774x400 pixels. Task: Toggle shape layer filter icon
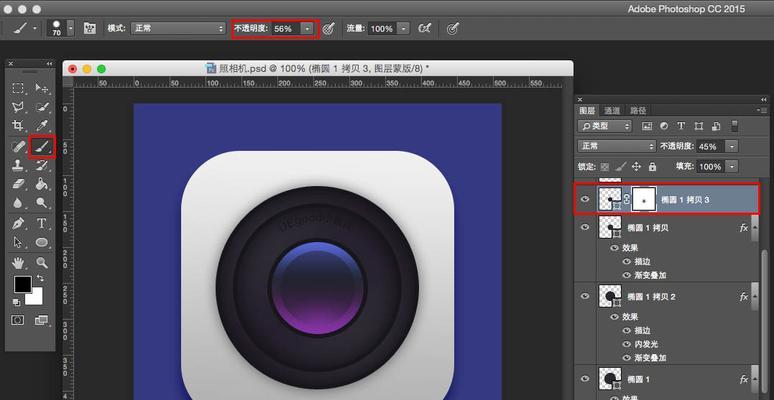coord(698,126)
